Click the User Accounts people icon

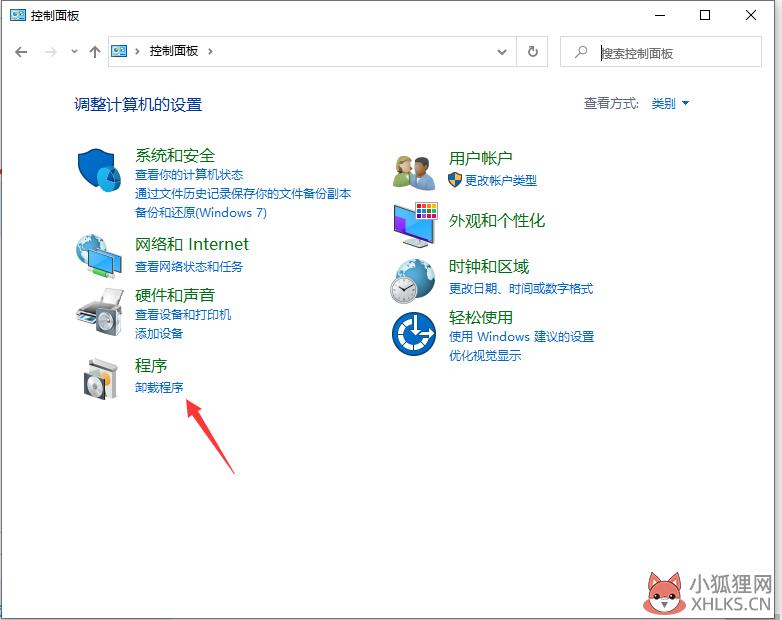(413, 172)
